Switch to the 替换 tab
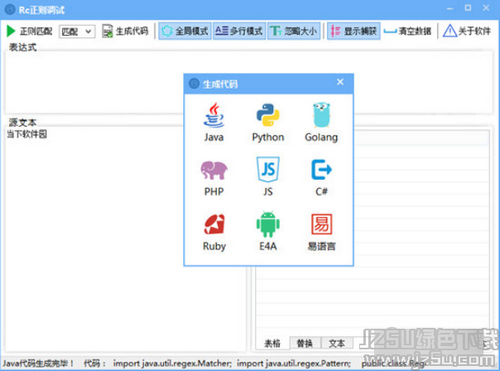This screenshot has height=371, width=500. [x=305, y=343]
